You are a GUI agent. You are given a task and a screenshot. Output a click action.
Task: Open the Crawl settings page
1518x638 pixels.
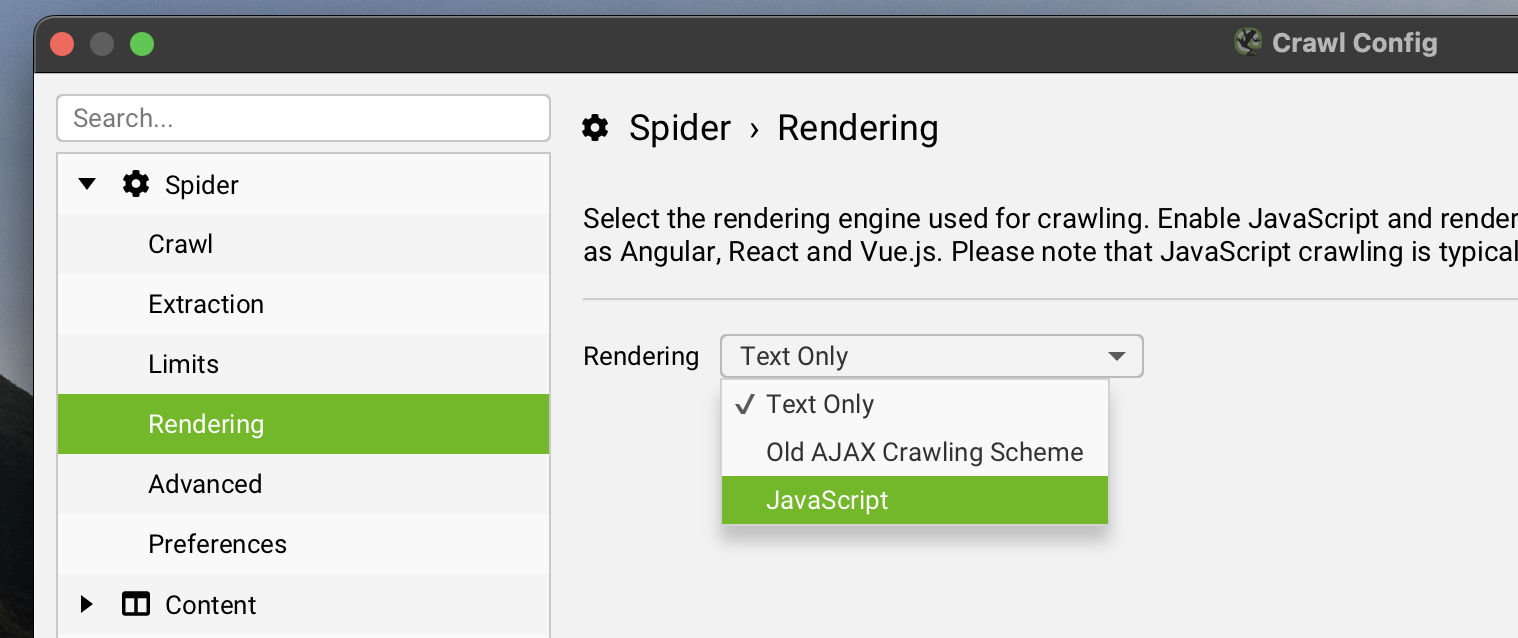point(181,244)
